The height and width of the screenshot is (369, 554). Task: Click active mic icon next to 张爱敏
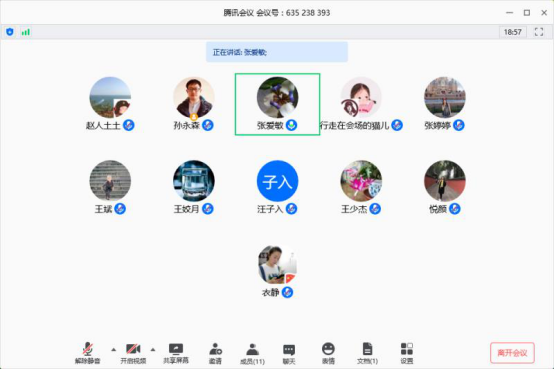point(291,125)
